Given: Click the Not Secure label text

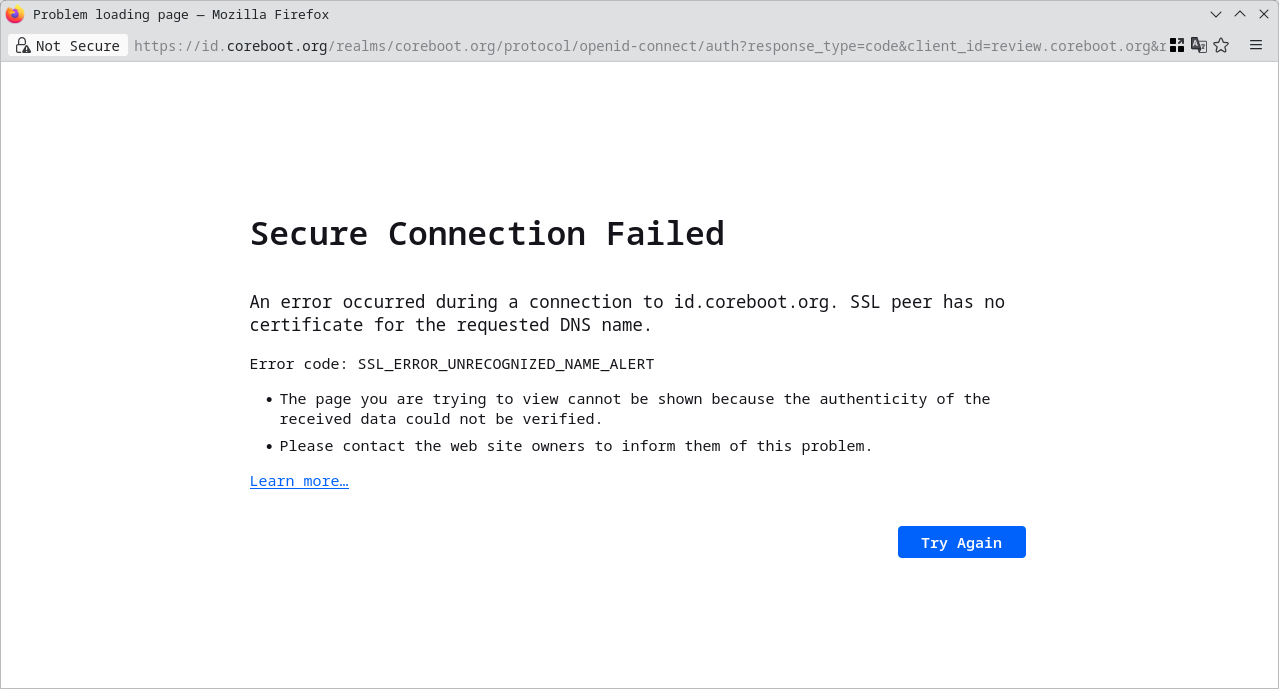Looking at the screenshot, I should pos(78,46).
